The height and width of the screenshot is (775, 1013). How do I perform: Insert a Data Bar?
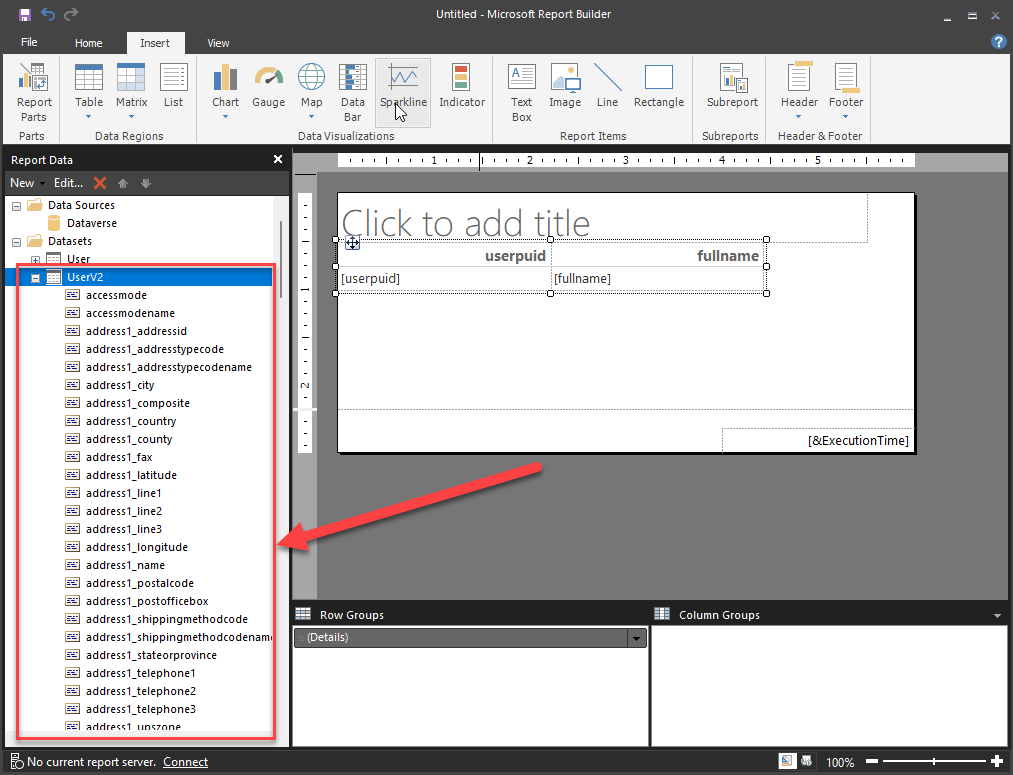tap(353, 92)
